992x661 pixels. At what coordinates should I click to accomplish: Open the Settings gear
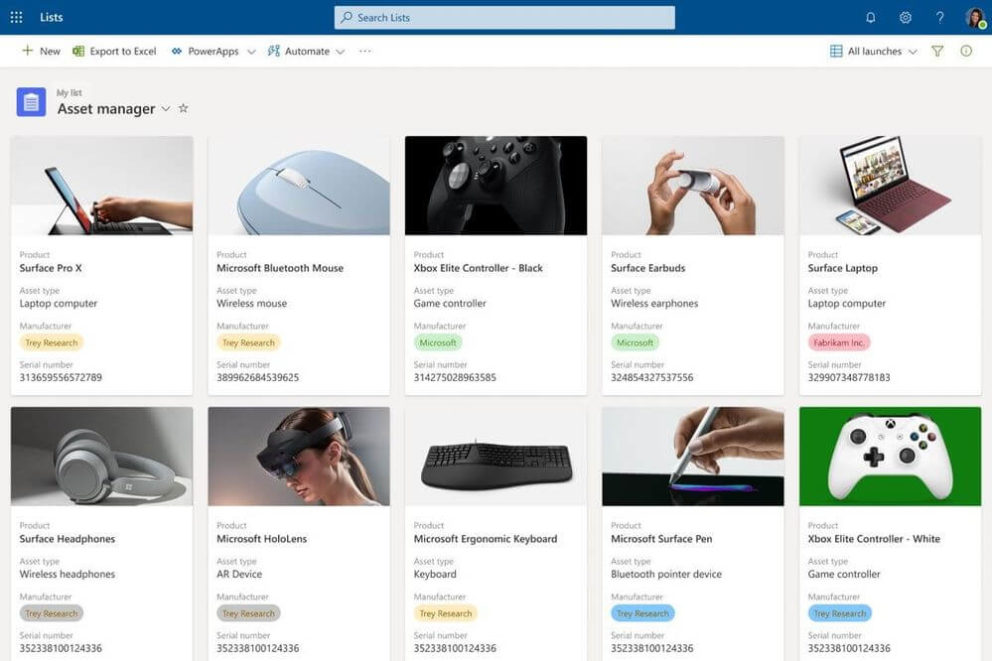pyautogui.click(x=905, y=17)
